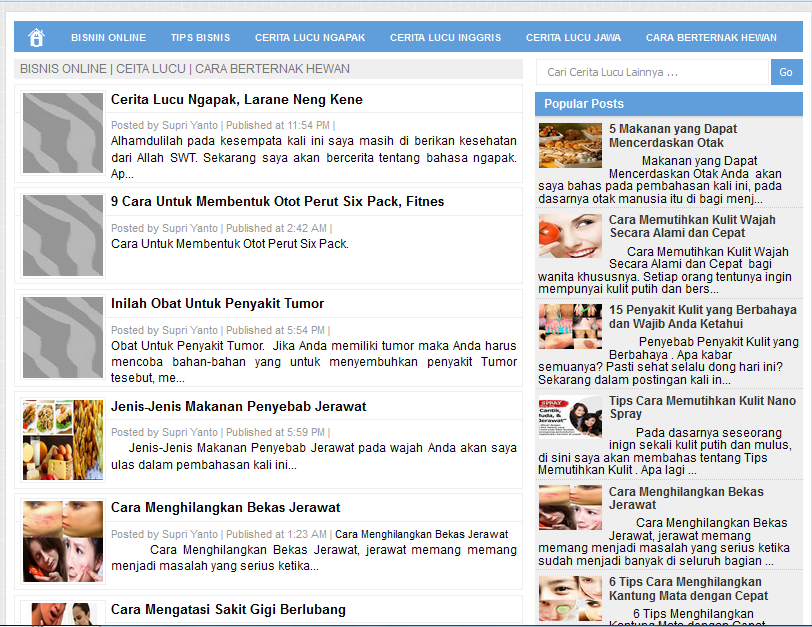Click sidebar thumbnail of Bekas Jerawat post

click(570, 507)
